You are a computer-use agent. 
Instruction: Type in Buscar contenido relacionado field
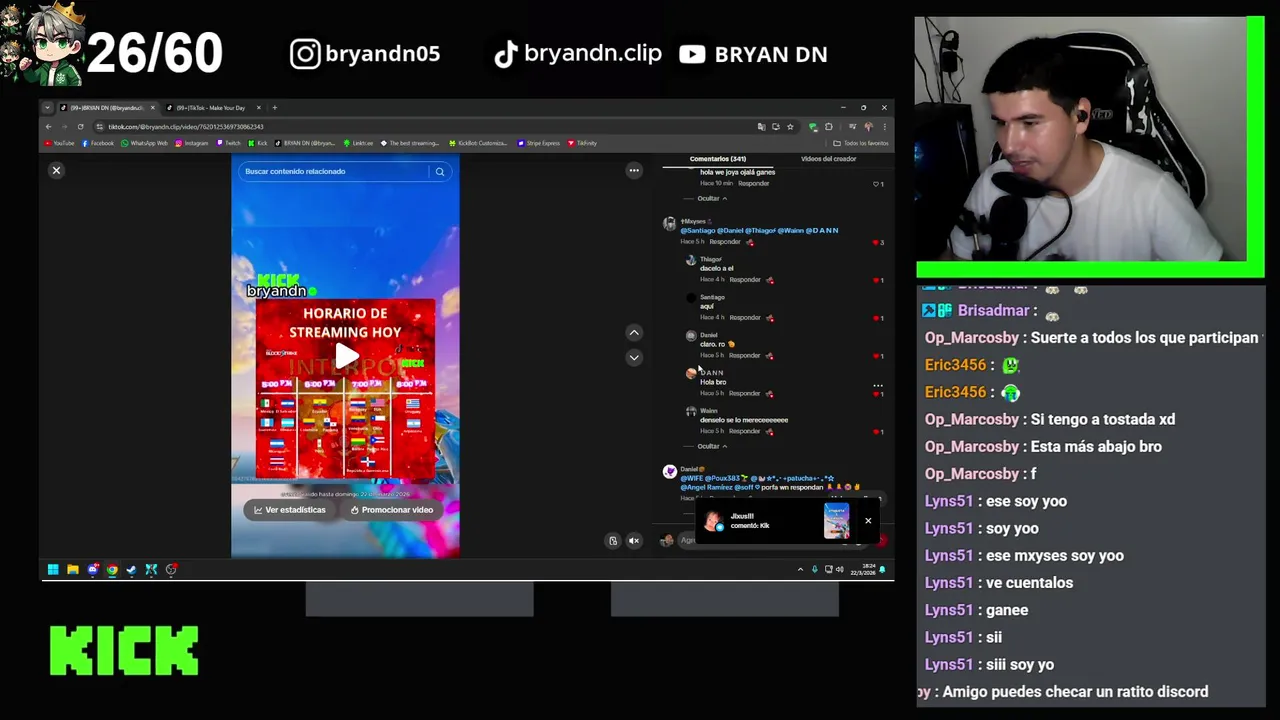click(x=335, y=171)
